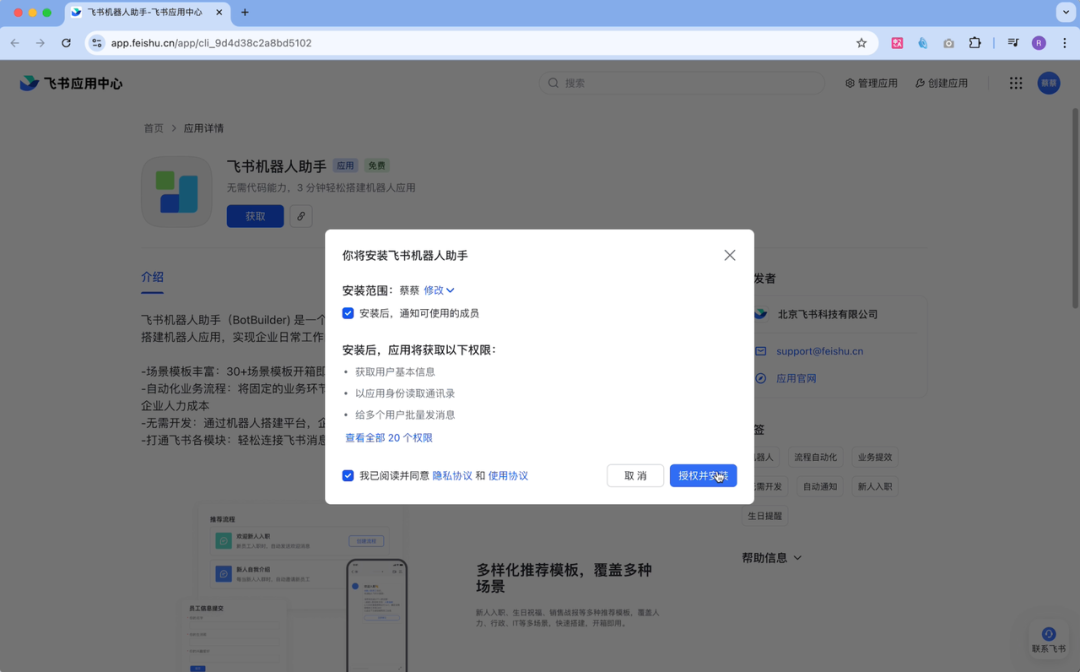1080x672 pixels.
Task: Click the compass icon beside 应用官网
Action: (760, 378)
